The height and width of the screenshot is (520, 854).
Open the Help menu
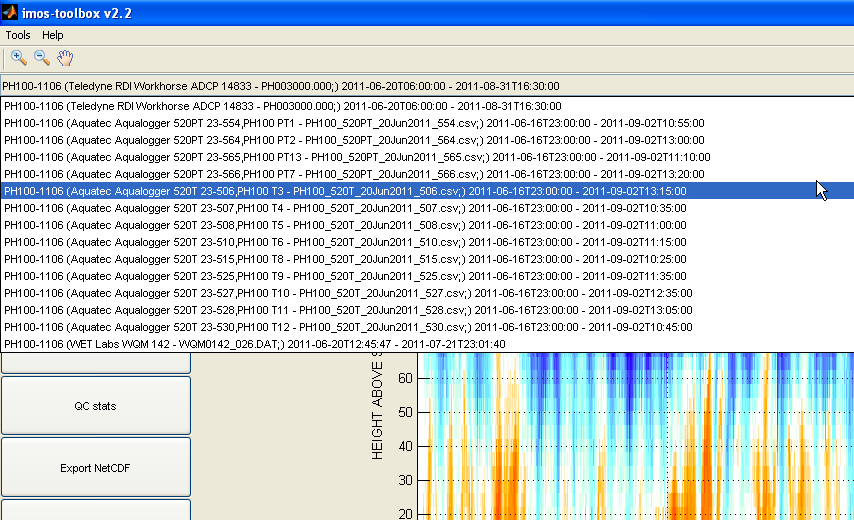(x=53, y=35)
